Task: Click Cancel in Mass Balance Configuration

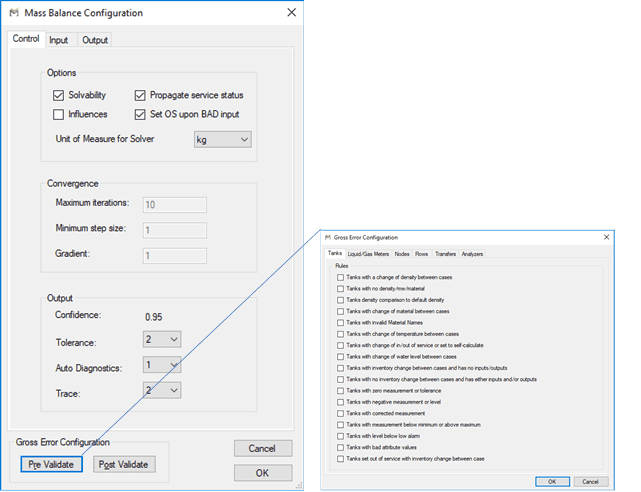Action: [263, 449]
